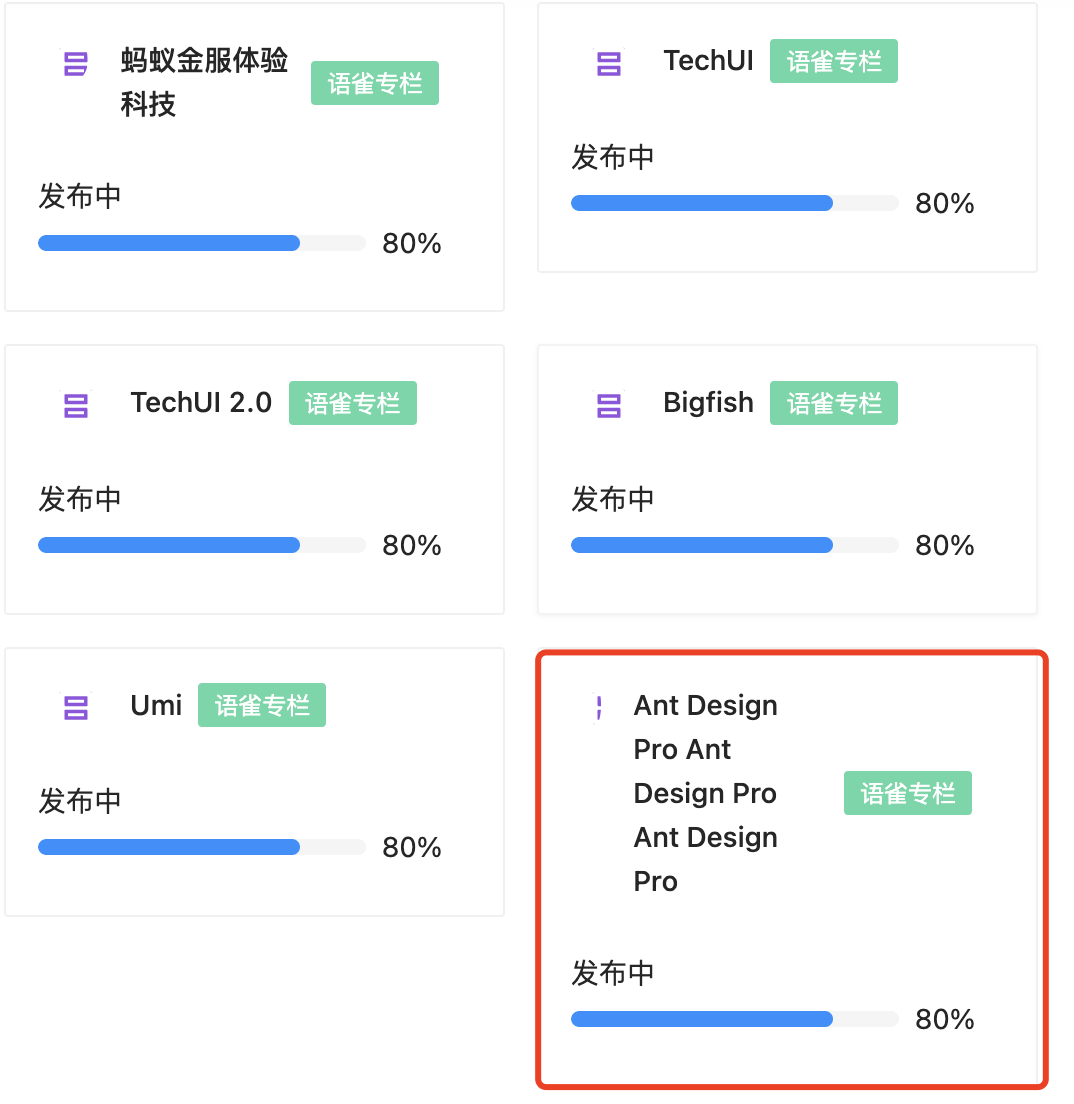The image size is (1074, 1104).
Task: Click the 语雀专栏 tag on Bigfish card
Action: coord(834,403)
